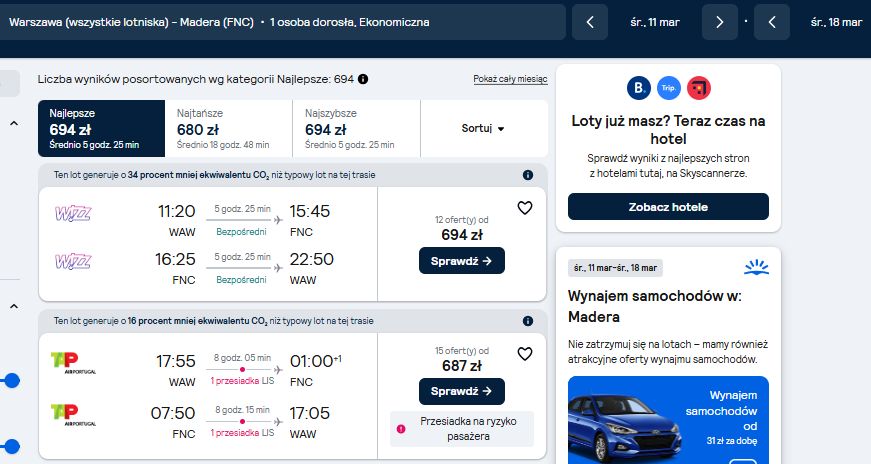Image resolution: width=871 pixels, height=464 pixels.
Task: Click the Zobacz hotele button
Action: [668, 207]
